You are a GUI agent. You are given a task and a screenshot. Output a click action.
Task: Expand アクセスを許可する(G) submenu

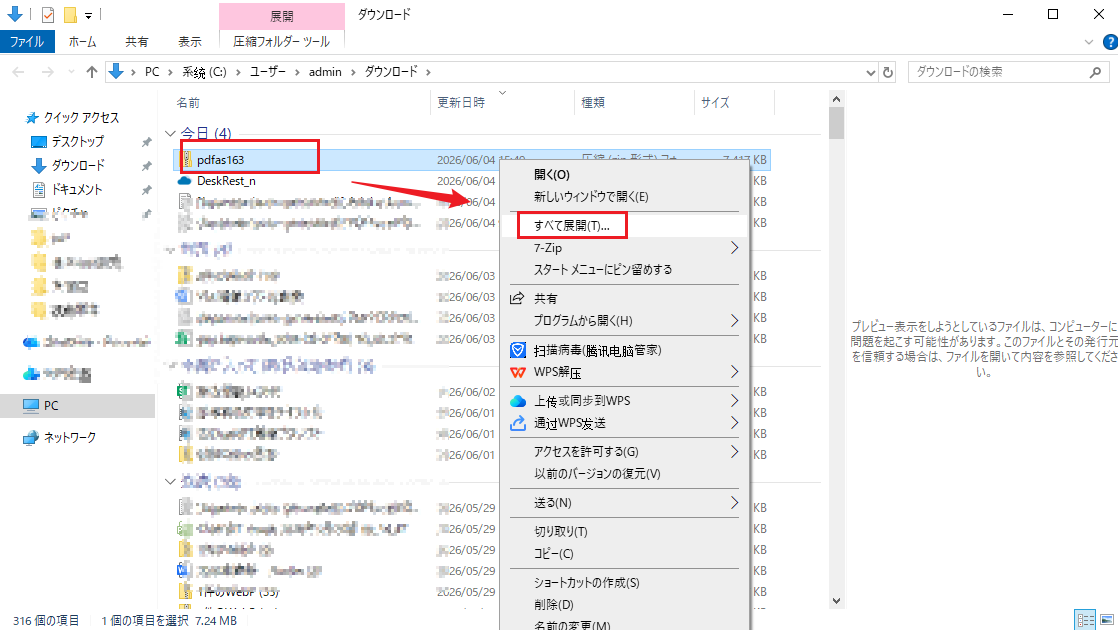pyautogui.click(x=734, y=452)
